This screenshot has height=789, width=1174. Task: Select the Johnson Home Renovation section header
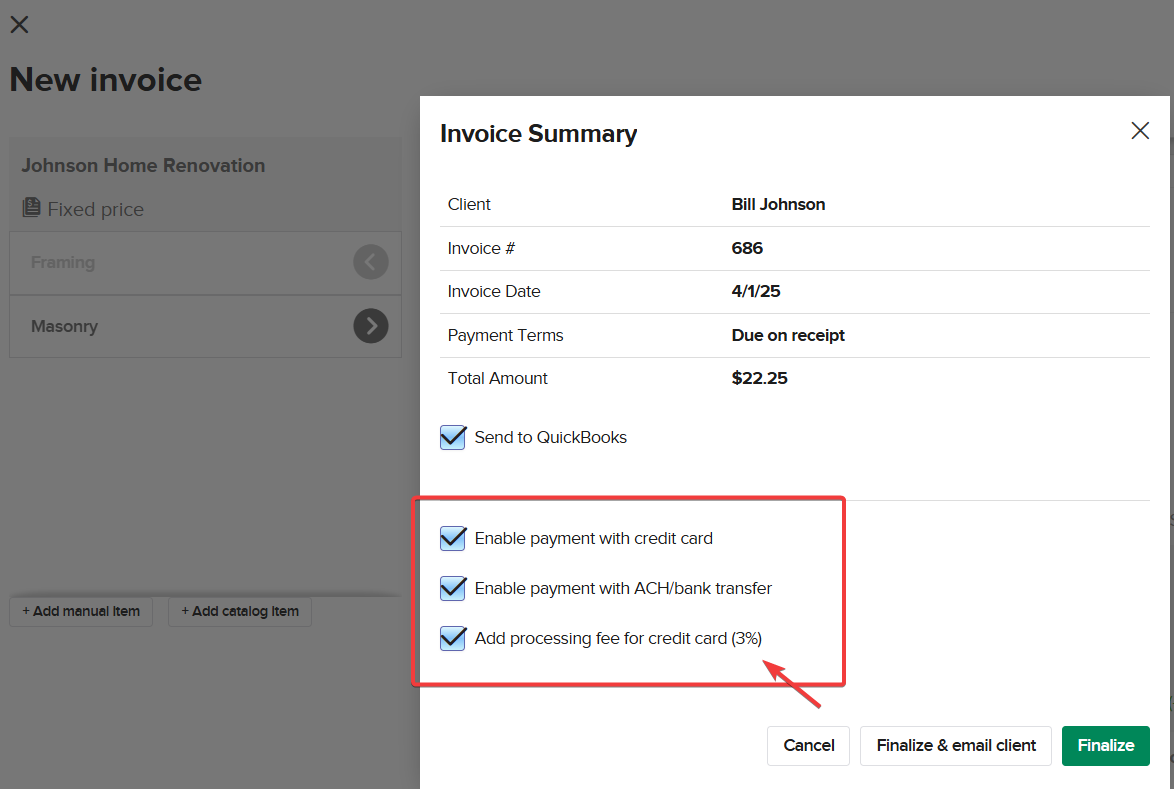coord(143,165)
